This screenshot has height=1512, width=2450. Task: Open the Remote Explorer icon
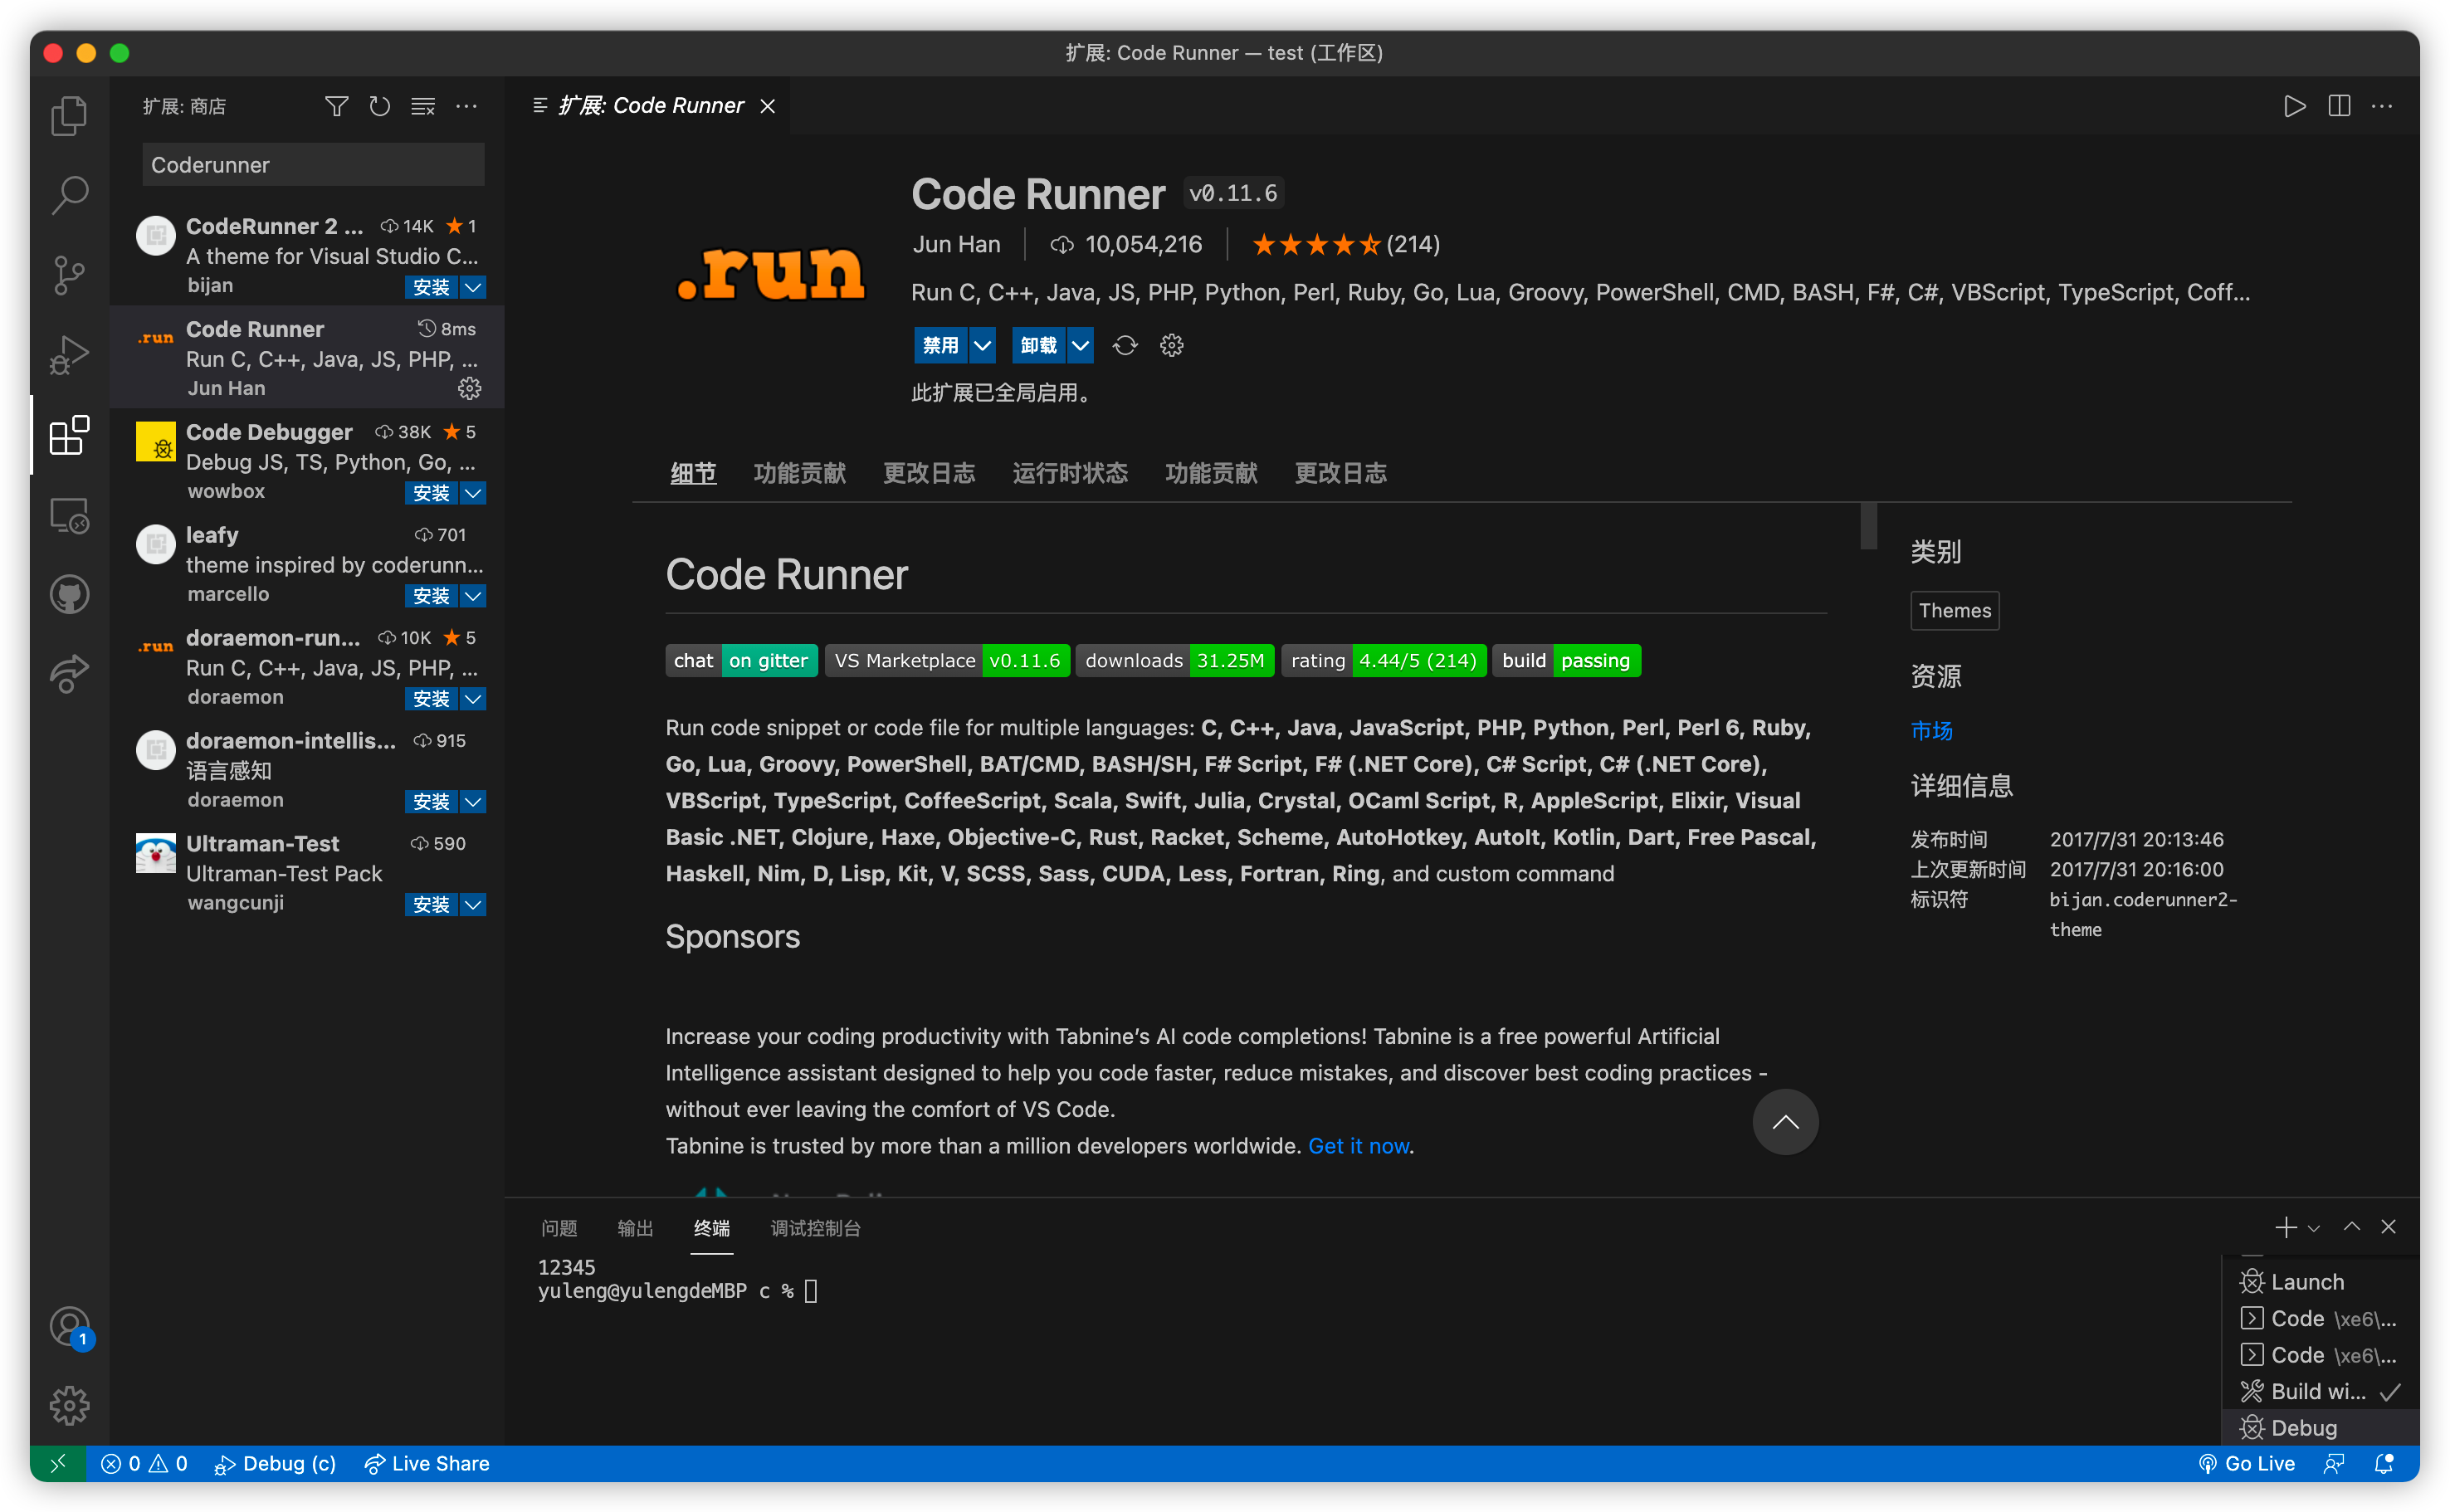(69, 515)
